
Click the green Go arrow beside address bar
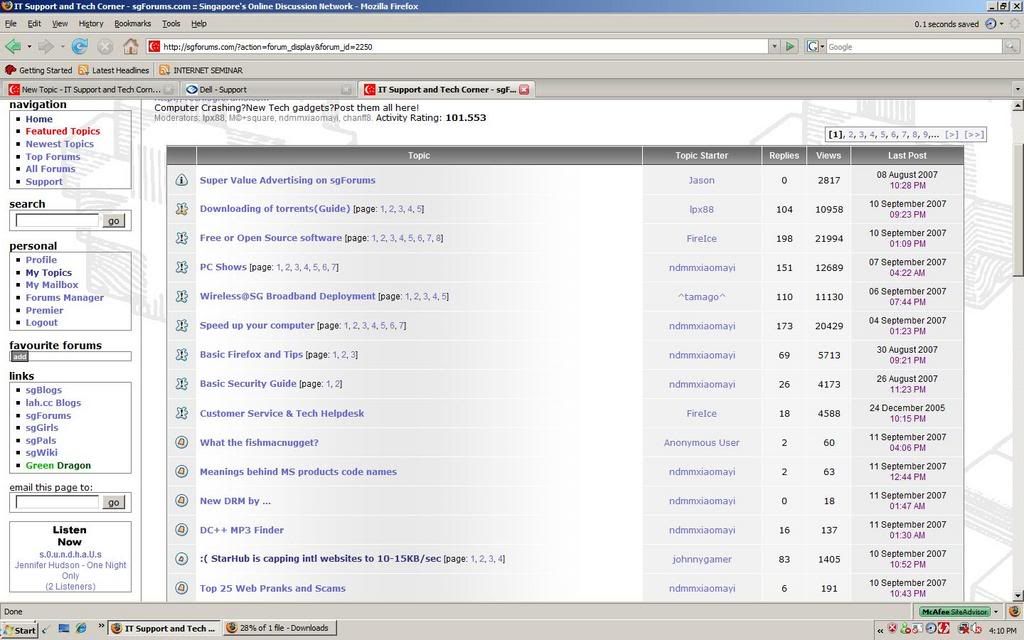791,46
